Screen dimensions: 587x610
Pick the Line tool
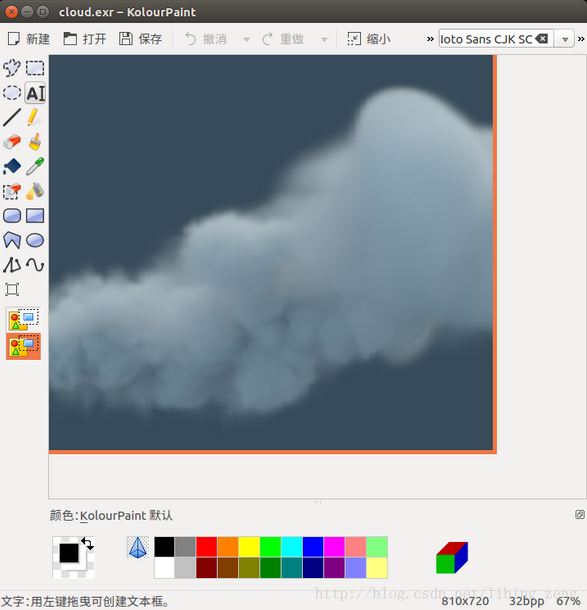[12, 117]
